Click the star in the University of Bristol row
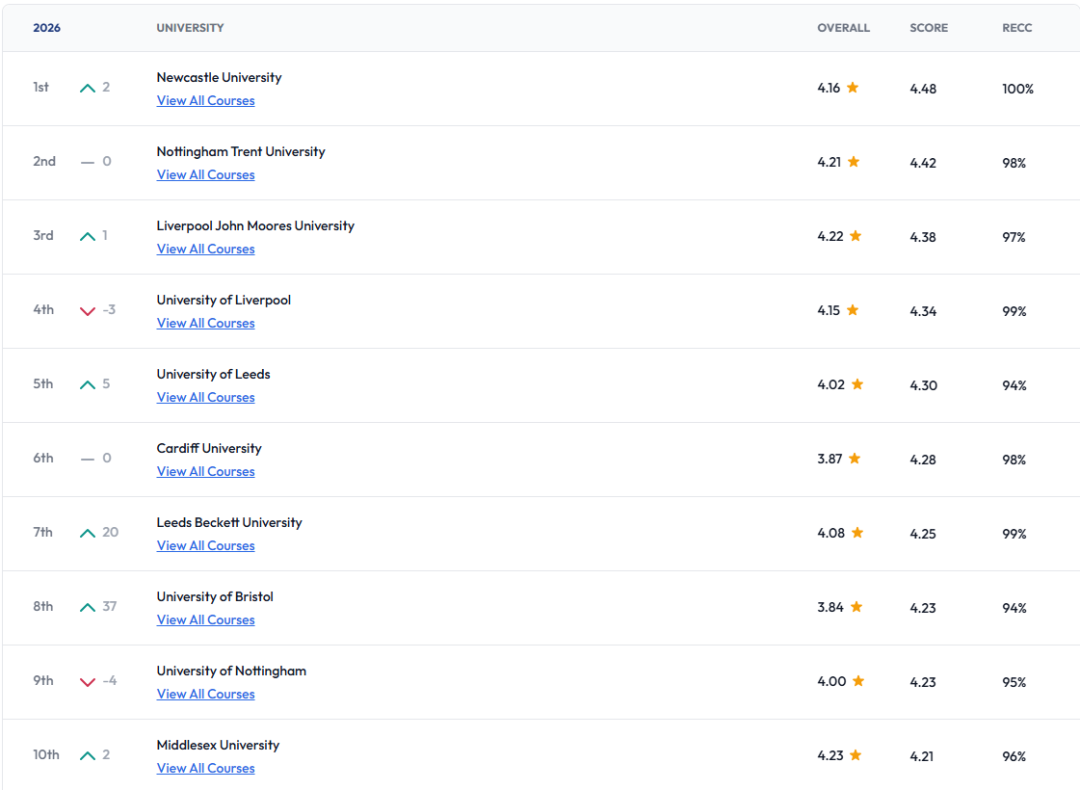The height and width of the screenshot is (790, 1080). [x=856, y=607]
